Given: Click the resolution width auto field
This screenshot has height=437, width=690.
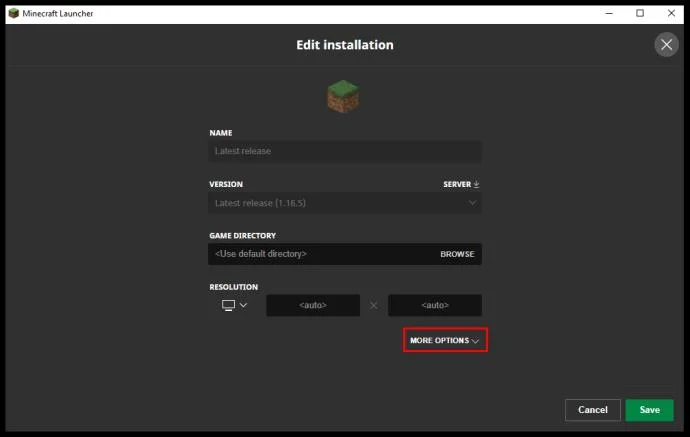Looking at the screenshot, I should tap(313, 305).
